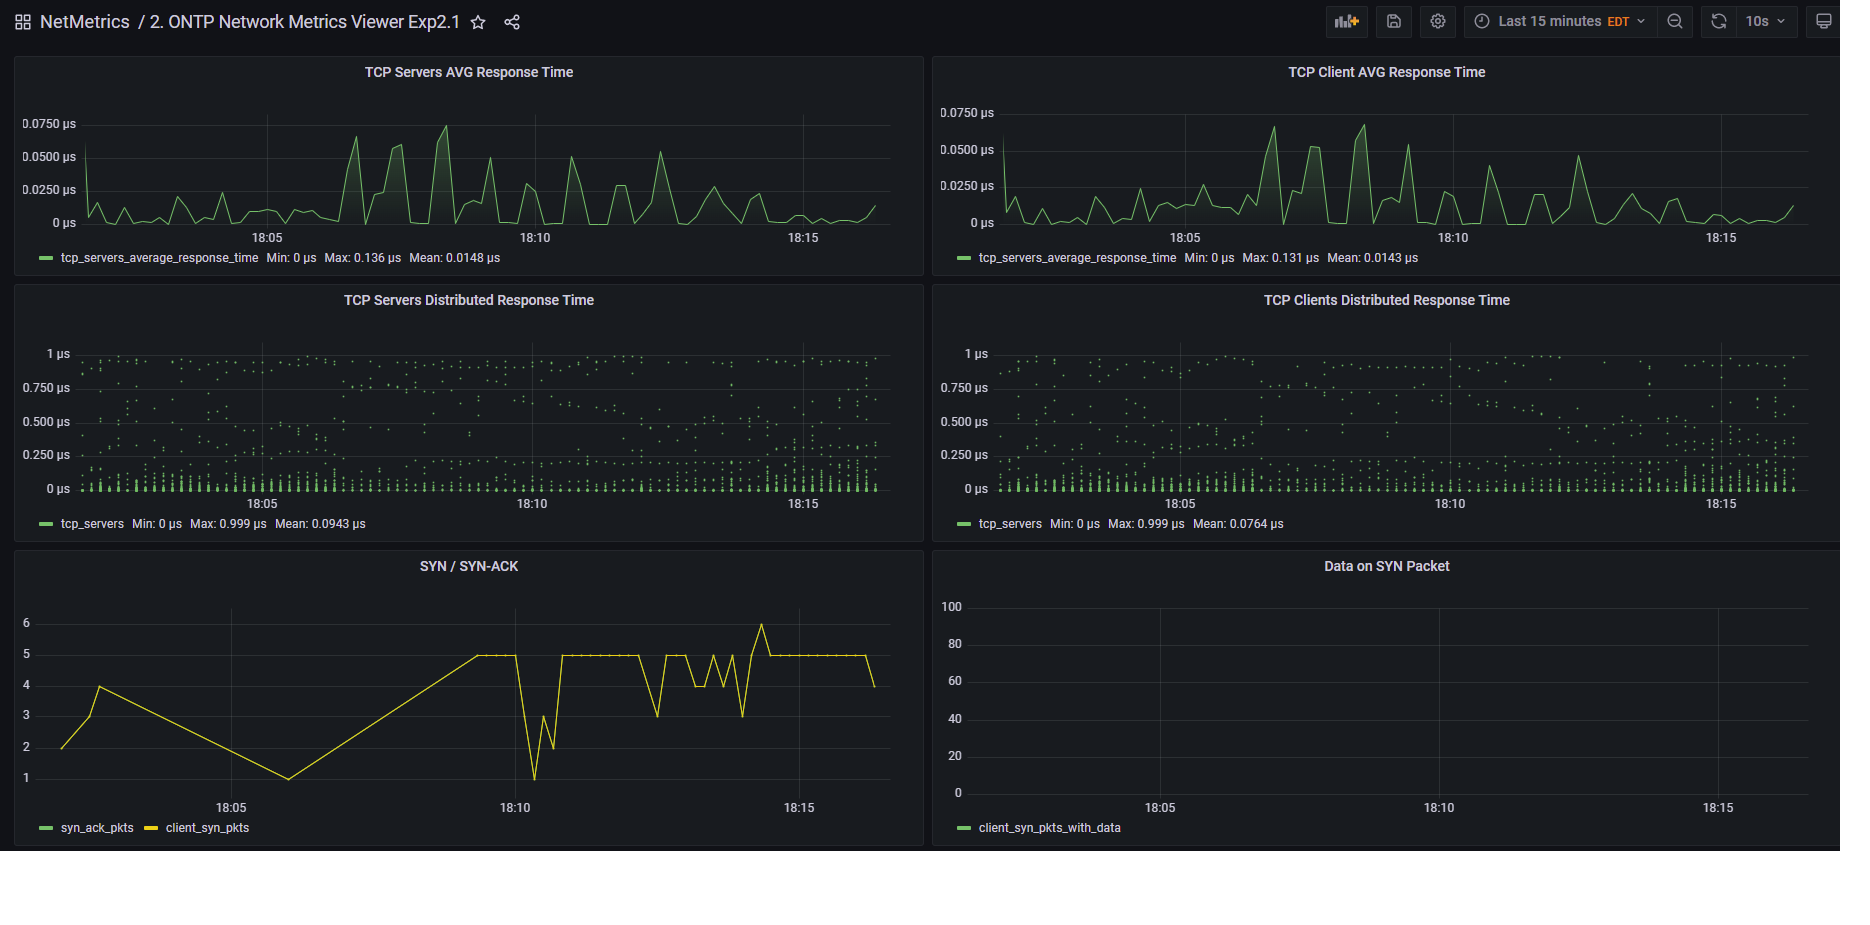The width and height of the screenshot is (1870, 925).
Task: Click 18:15 axis label in Data on SYN chart
Action: [1718, 808]
